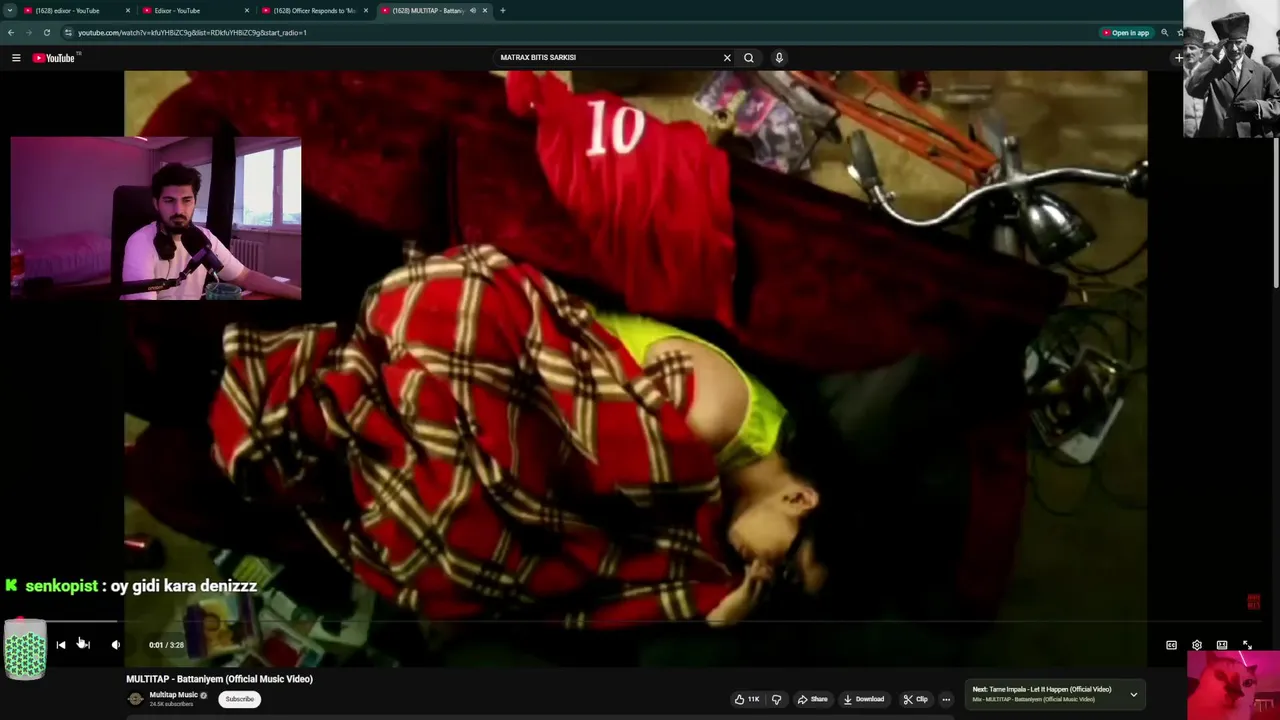The width and height of the screenshot is (1280, 720).
Task: Go to YouTube home via logo
Action: 54,58
